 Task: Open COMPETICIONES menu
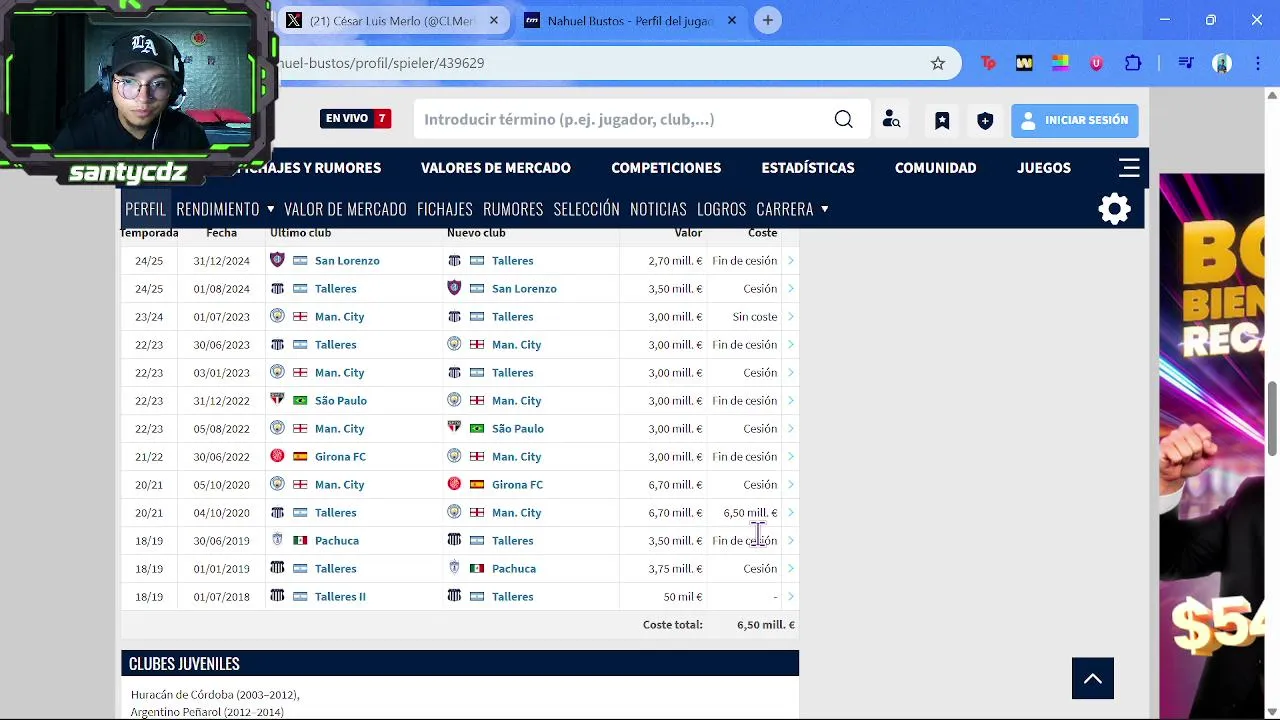[x=666, y=168]
